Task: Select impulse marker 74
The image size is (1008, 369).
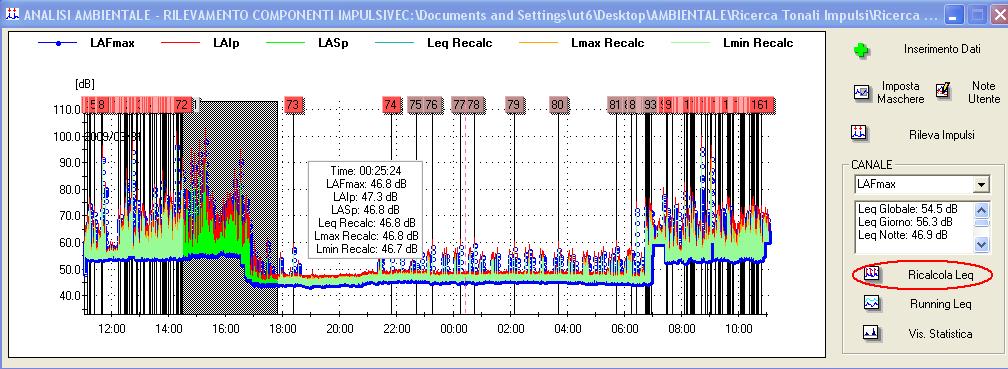Action: pos(391,105)
